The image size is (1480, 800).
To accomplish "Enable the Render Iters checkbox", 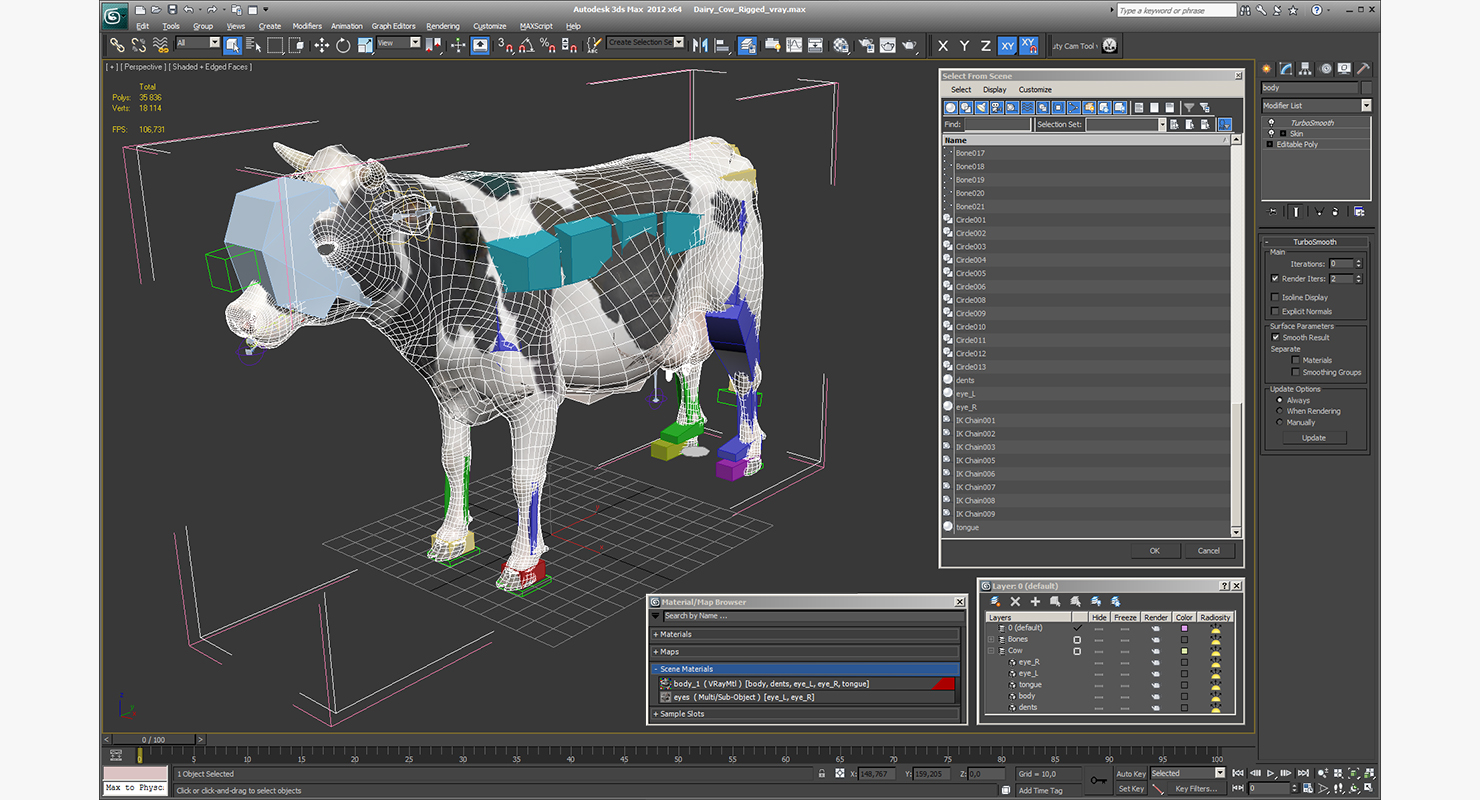I will tap(1275, 278).
